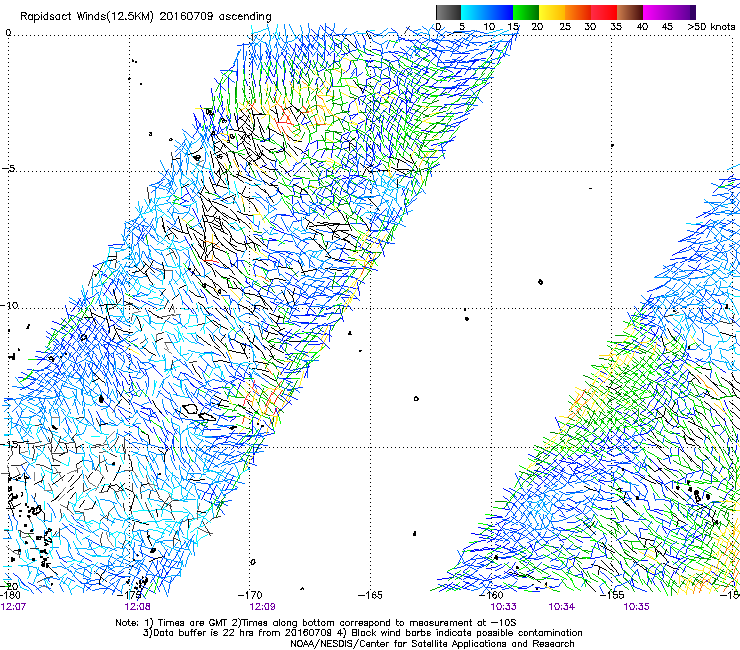The width and height of the screenshot is (740, 650).
Task: Click the "20" legend scale label
Action: coord(537,27)
